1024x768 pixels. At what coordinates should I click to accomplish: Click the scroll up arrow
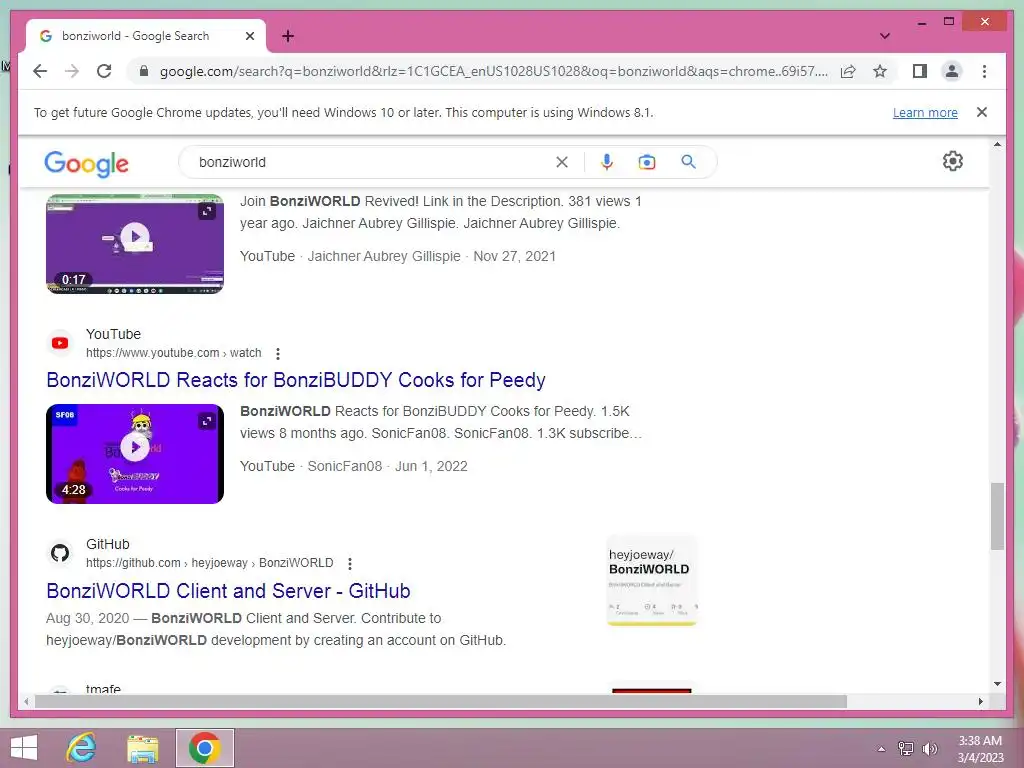[x=997, y=144]
